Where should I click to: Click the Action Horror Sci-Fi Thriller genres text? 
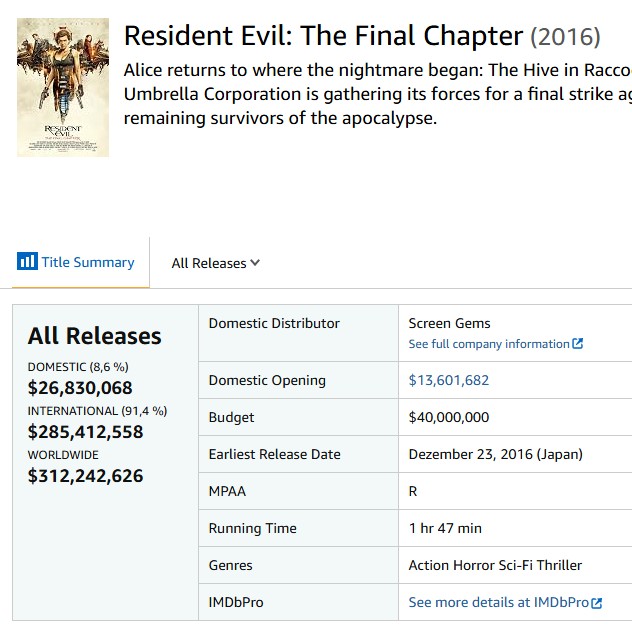[495, 565]
